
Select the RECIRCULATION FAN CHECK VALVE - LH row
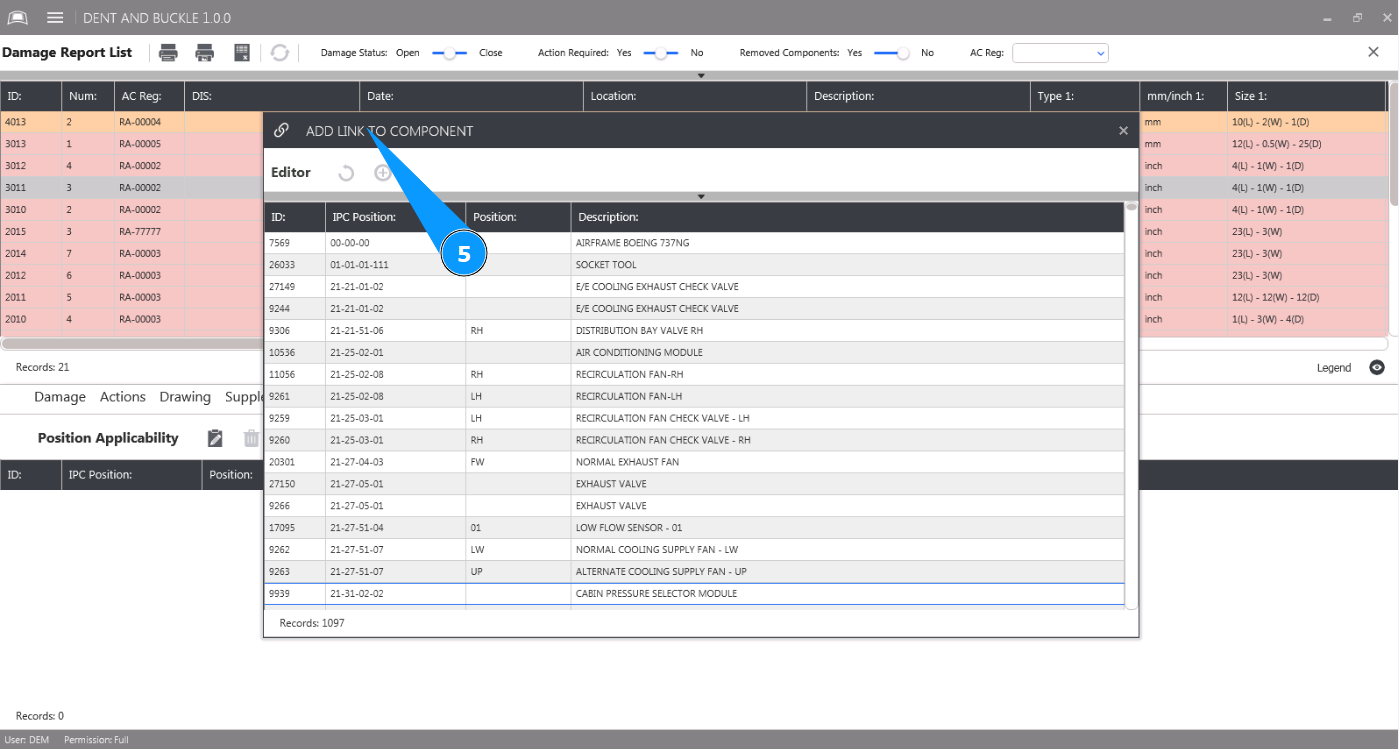pyautogui.click(x=694, y=418)
